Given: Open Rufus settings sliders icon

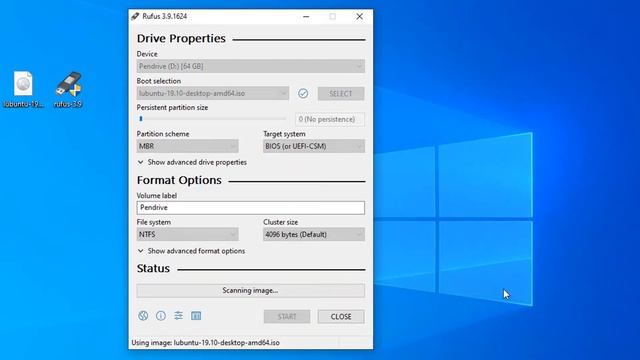Looking at the screenshot, I should coord(178,316).
